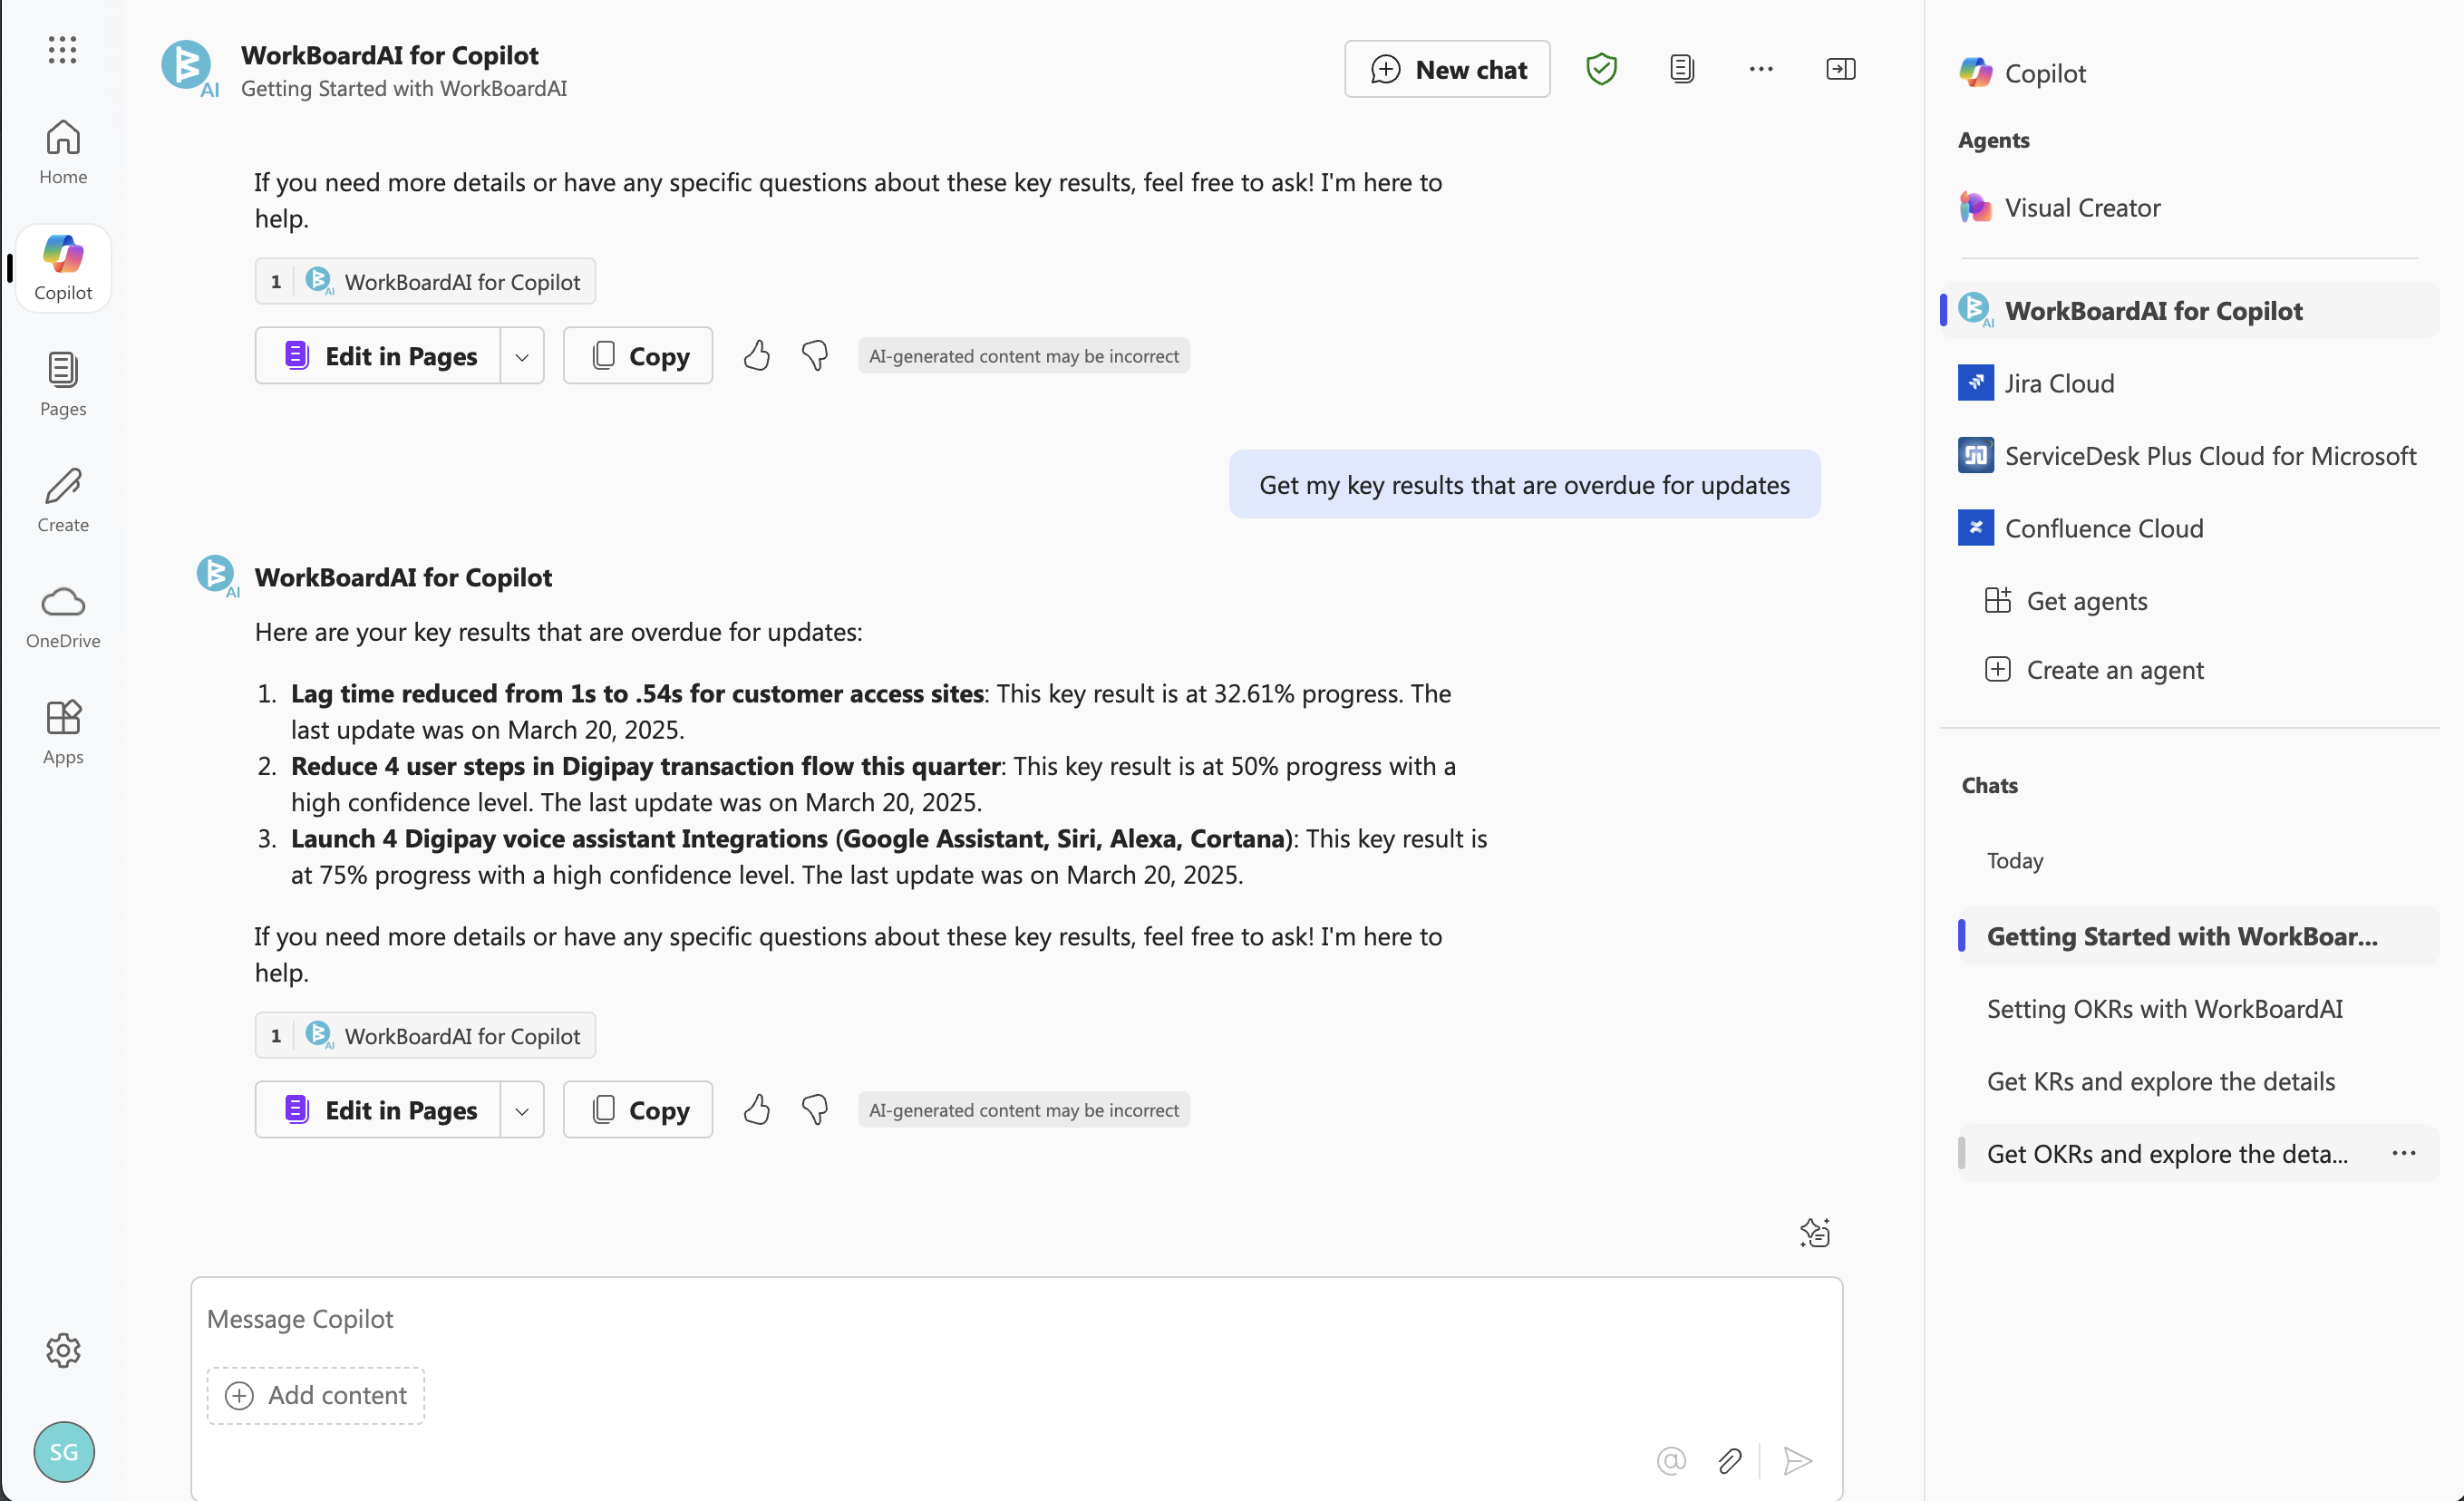Open Settings gear icon
The height and width of the screenshot is (1501, 2464).
(x=63, y=1350)
